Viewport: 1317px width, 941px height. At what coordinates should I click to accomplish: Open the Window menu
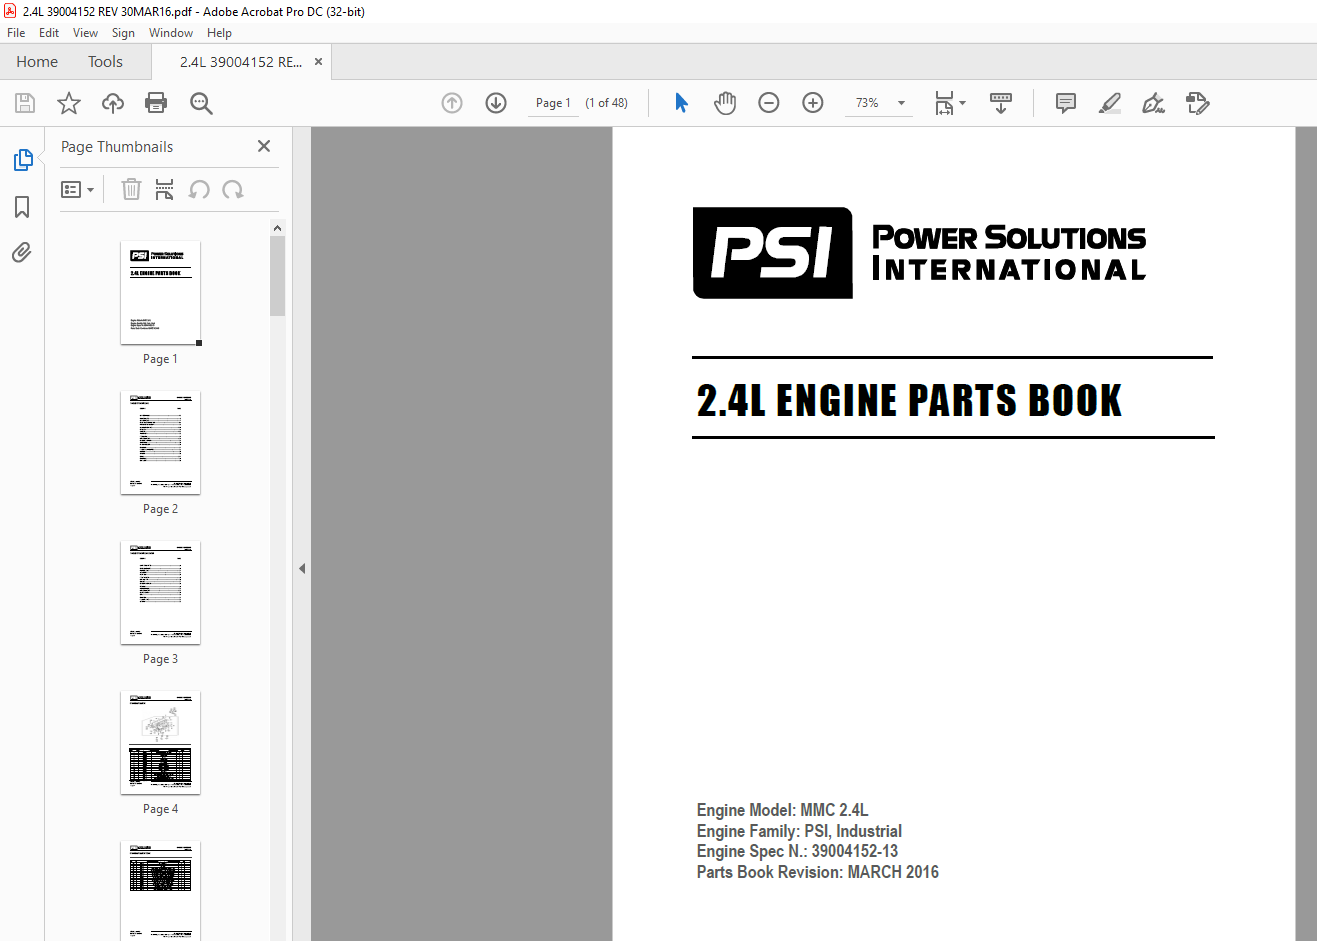click(171, 33)
